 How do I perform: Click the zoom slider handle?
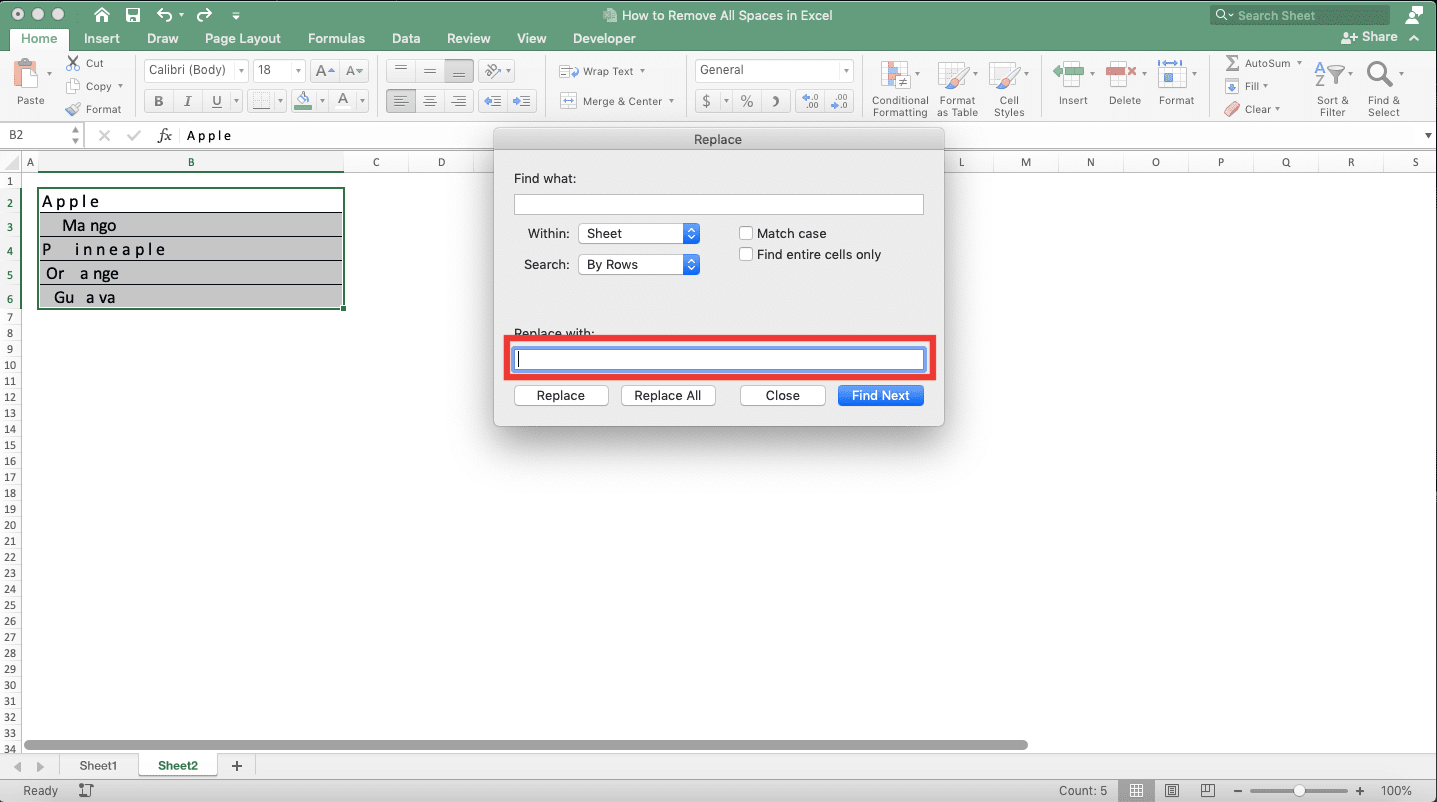click(x=1299, y=790)
